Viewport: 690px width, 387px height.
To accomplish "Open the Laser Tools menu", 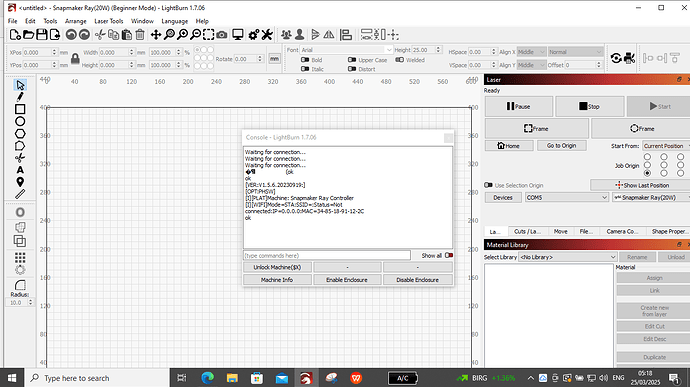I will pyautogui.click(x=108, y=21).
